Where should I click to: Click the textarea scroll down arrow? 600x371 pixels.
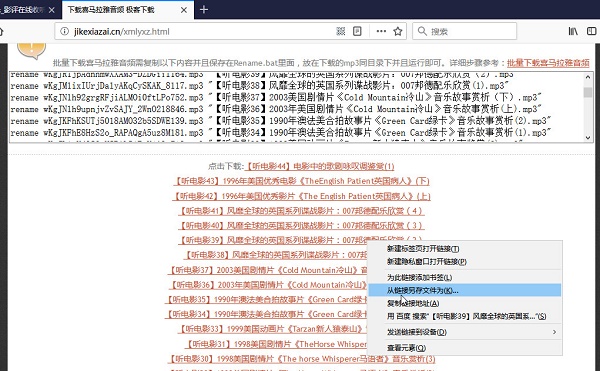[588, 138]
